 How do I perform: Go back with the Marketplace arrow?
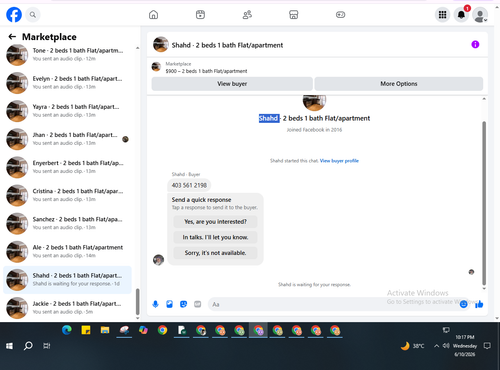pyautogui.click(x=12, y=37)
